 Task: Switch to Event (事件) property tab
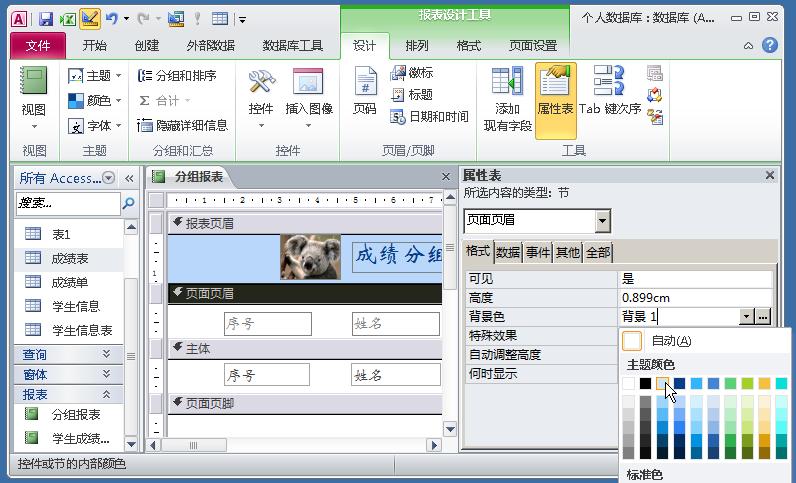(538, 252)
